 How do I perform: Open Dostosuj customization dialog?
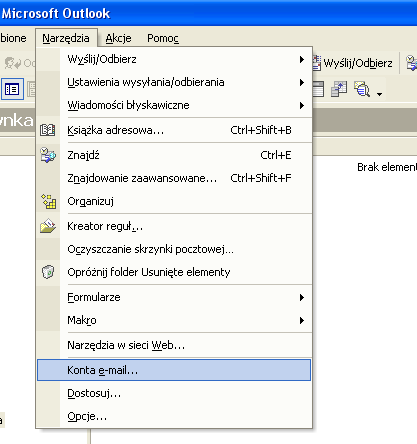(x=174, y=393)
